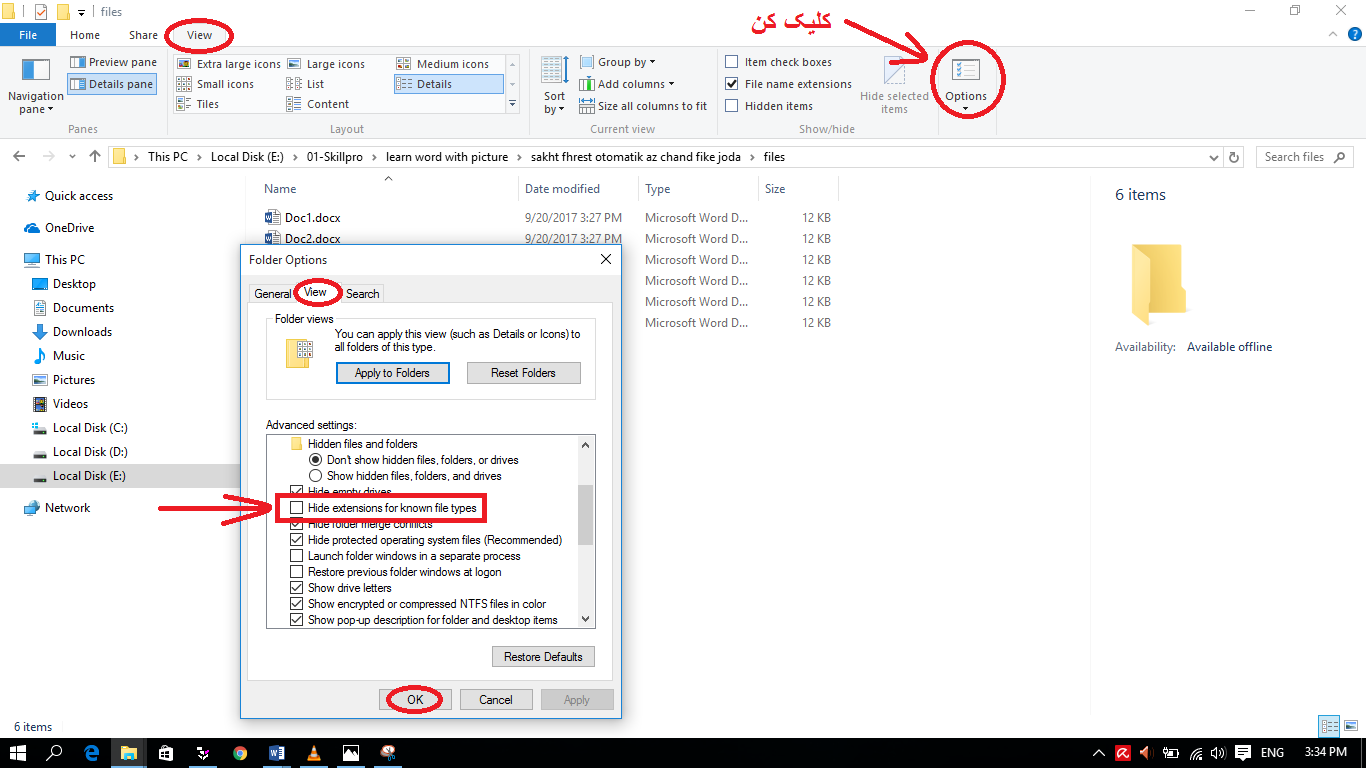The height and width of the screenshot is (768, 1366).
Task: Choose Extra large icons layout
Action: [x=229, y=64]
